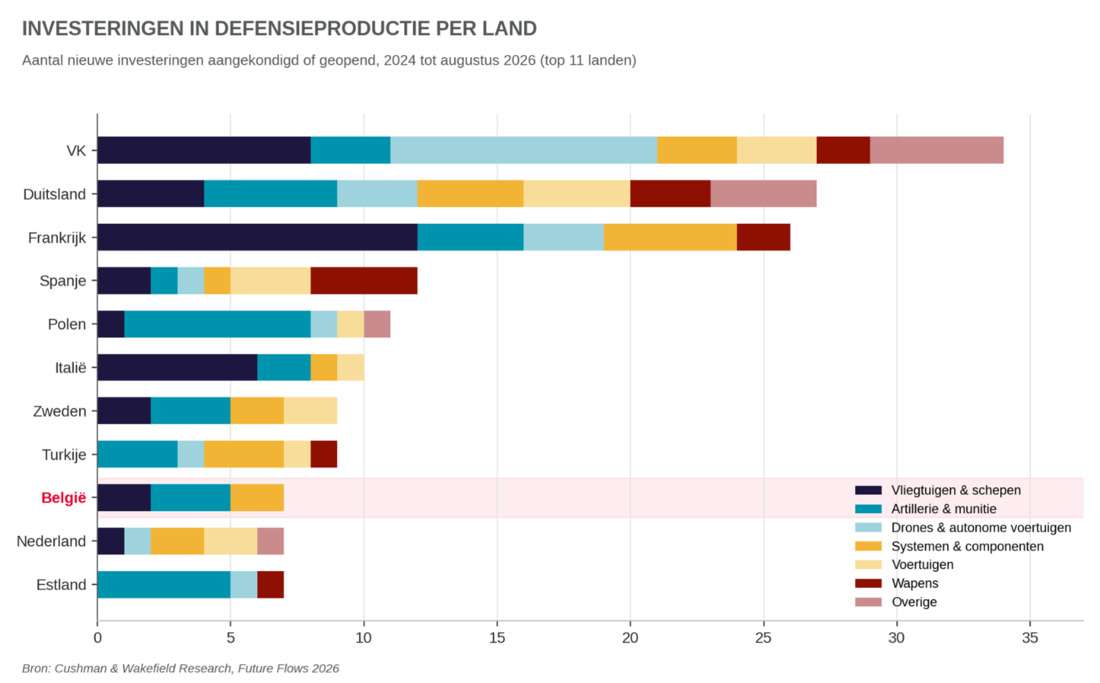The width and height of the screenshot is (1100, 683).
Task: Click the pink Overige legend swatch
Action: click(x=868, y=602)
